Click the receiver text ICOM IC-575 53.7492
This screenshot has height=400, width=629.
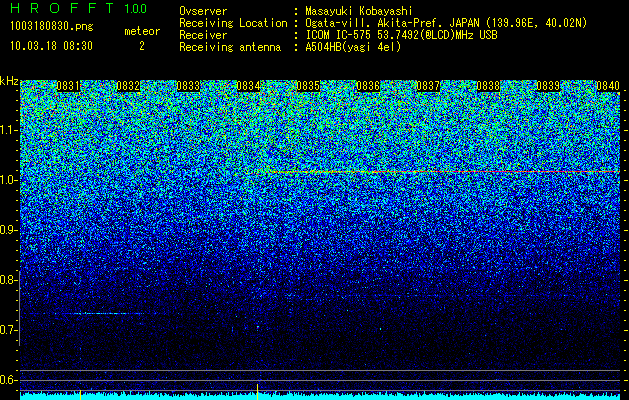click(x=377, y=35)
